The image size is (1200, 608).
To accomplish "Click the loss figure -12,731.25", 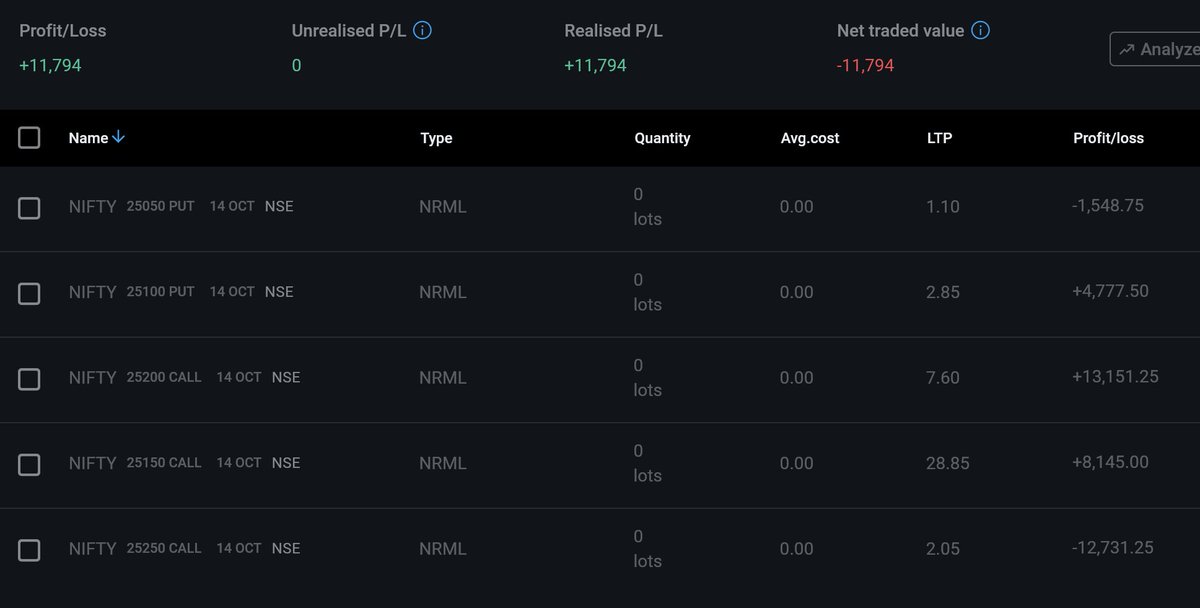I will click(1112, 548).
